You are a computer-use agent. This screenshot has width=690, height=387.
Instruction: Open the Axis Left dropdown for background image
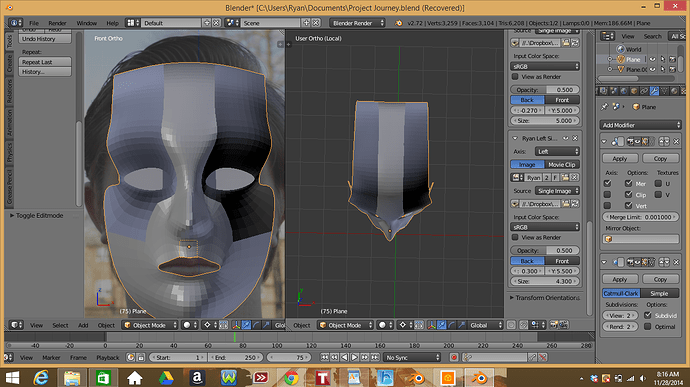557,151
